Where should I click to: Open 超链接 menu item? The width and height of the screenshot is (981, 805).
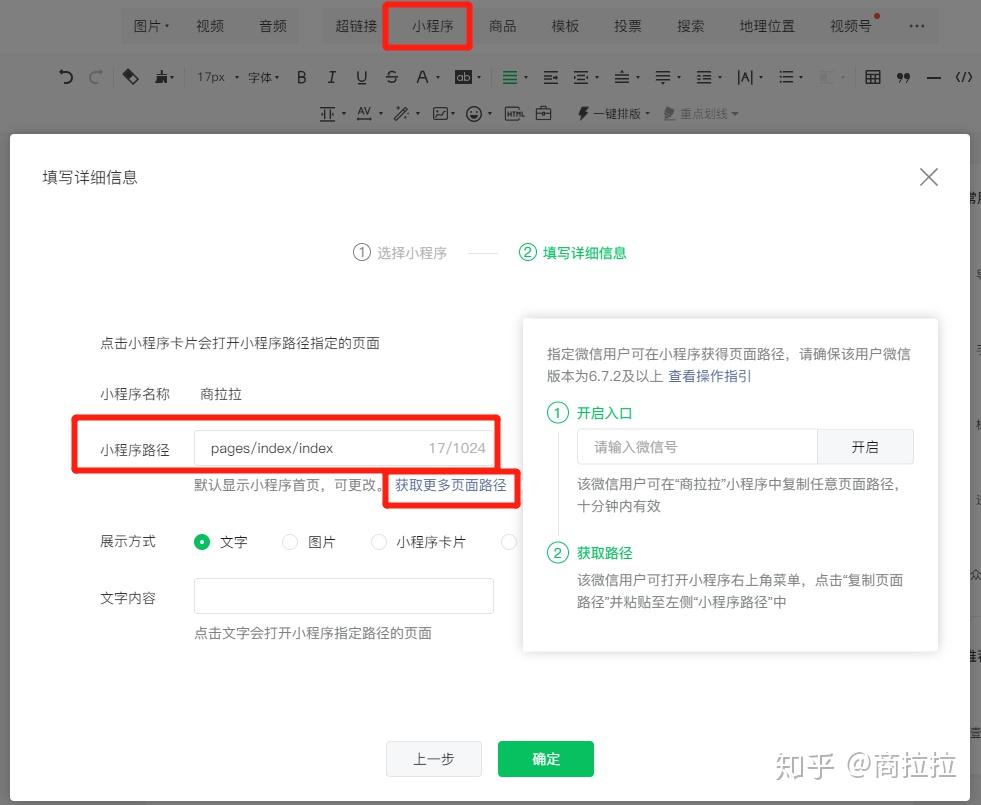point(356,26)
